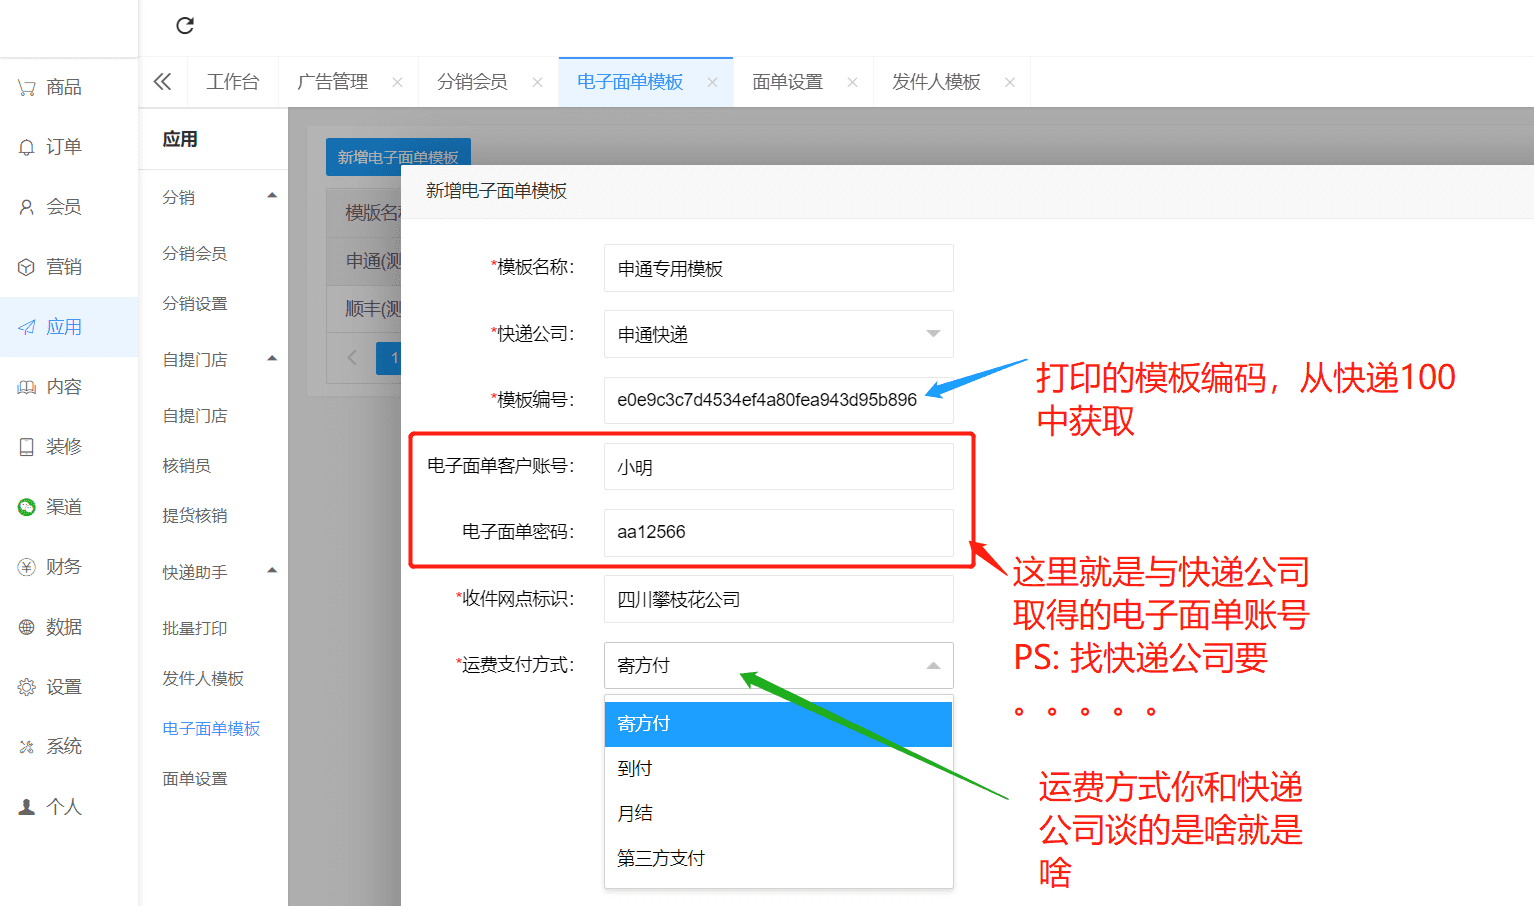Collapse sidebar with double-chevron icon
Screen dimensions: 1534x906
pyautogui.click(x=162, y=82)
